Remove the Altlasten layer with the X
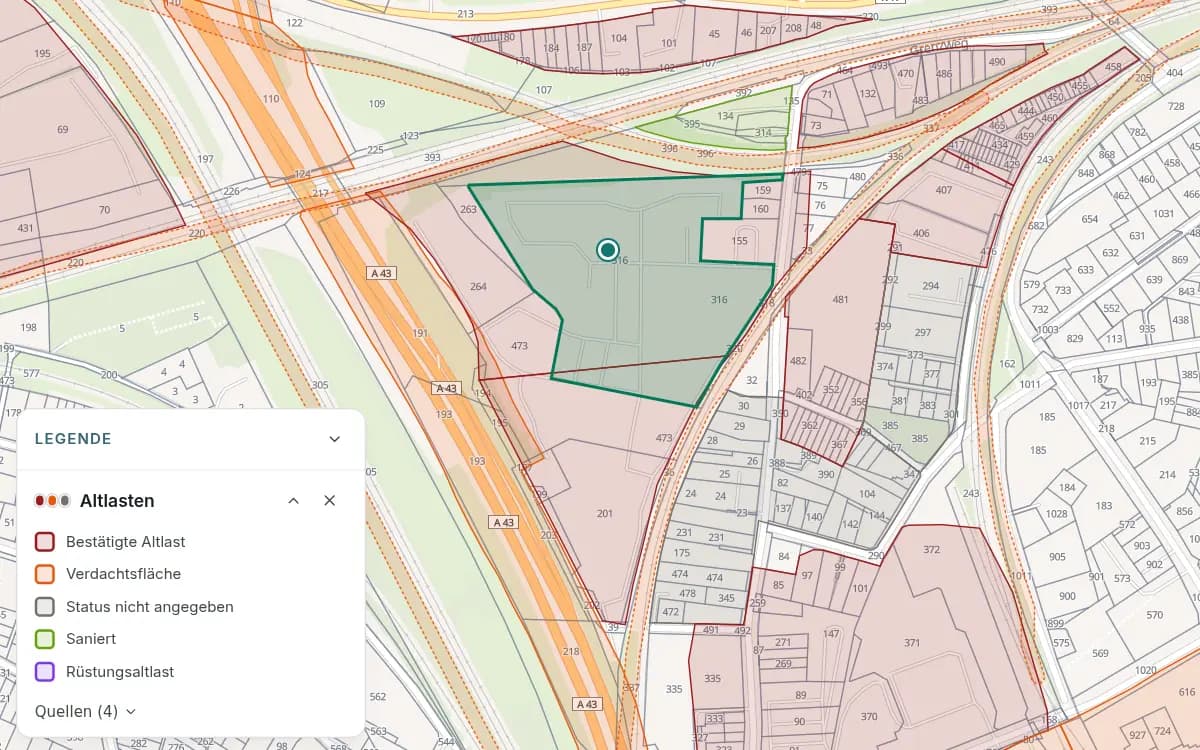 point(330,500)
